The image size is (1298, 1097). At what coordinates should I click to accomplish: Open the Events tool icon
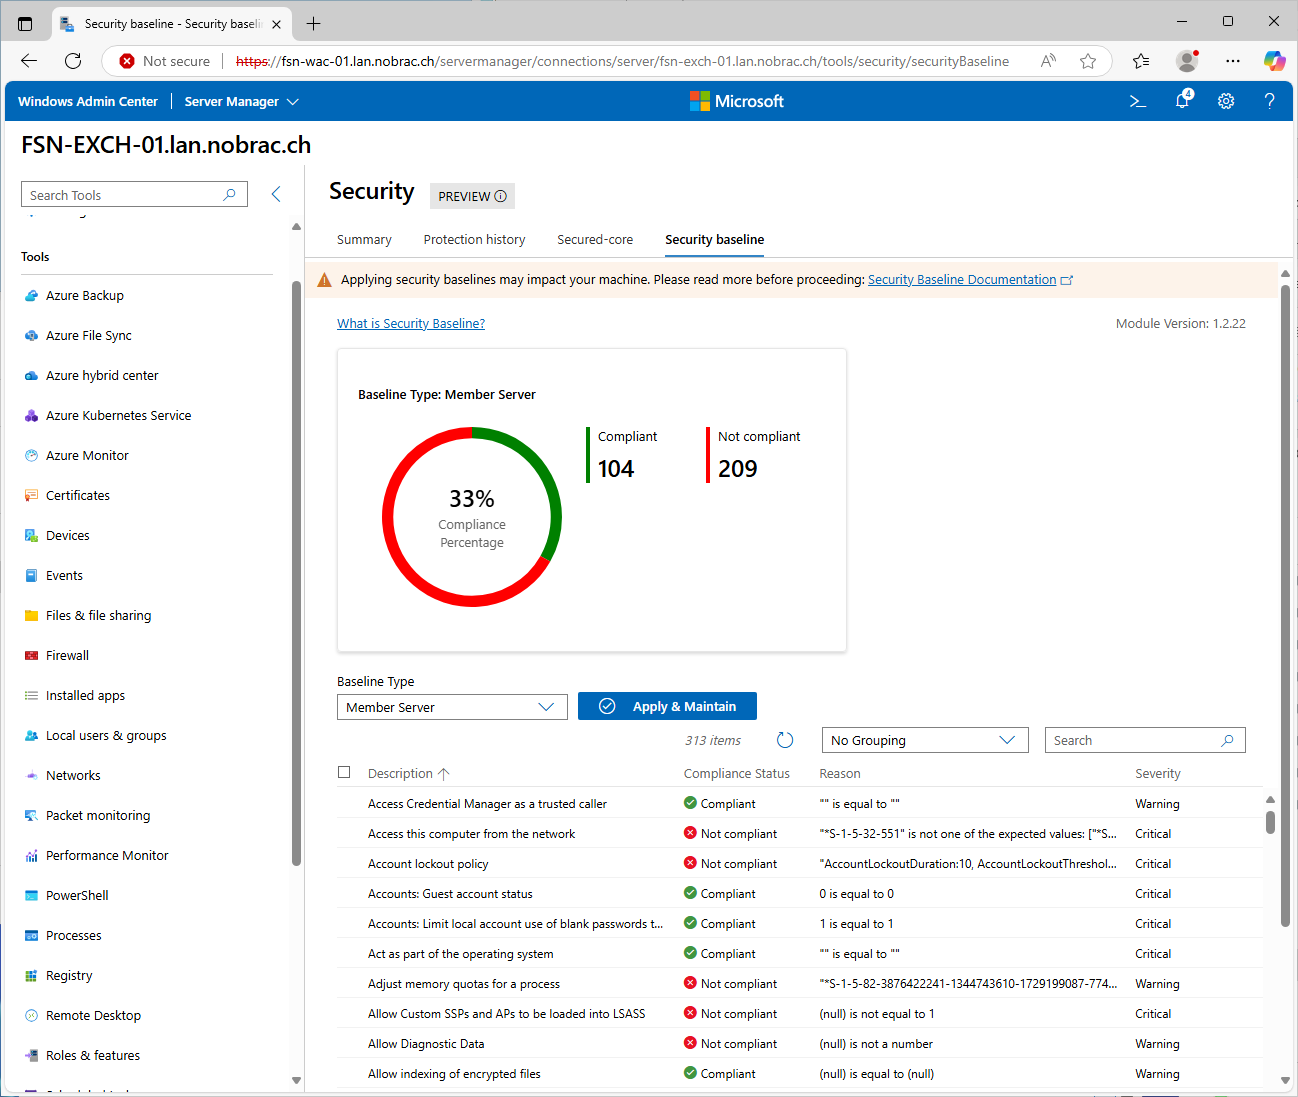point(31,576)
